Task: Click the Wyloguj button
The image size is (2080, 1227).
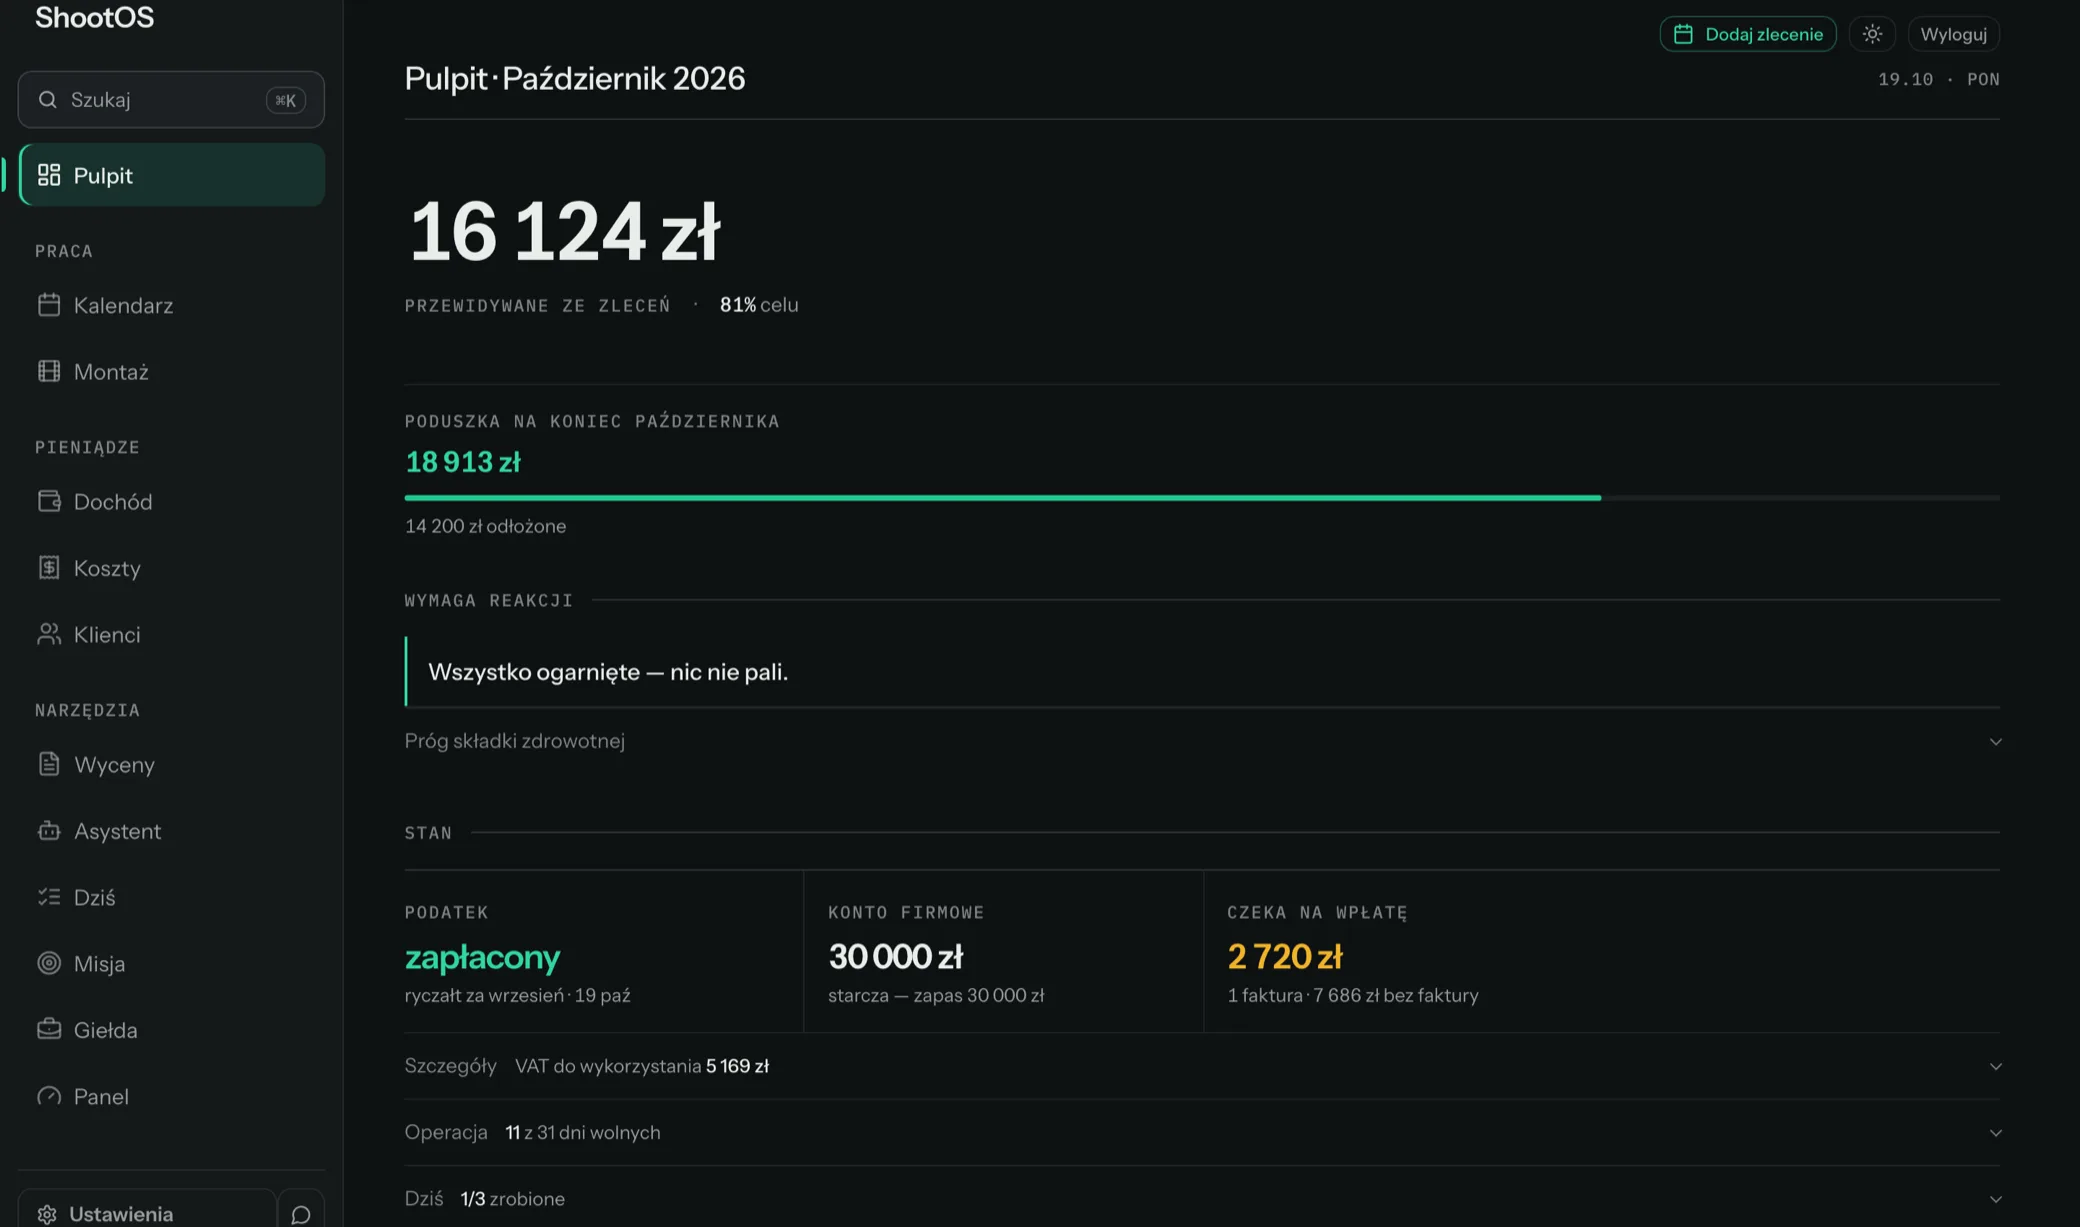Action: [x=1954, y=34]
